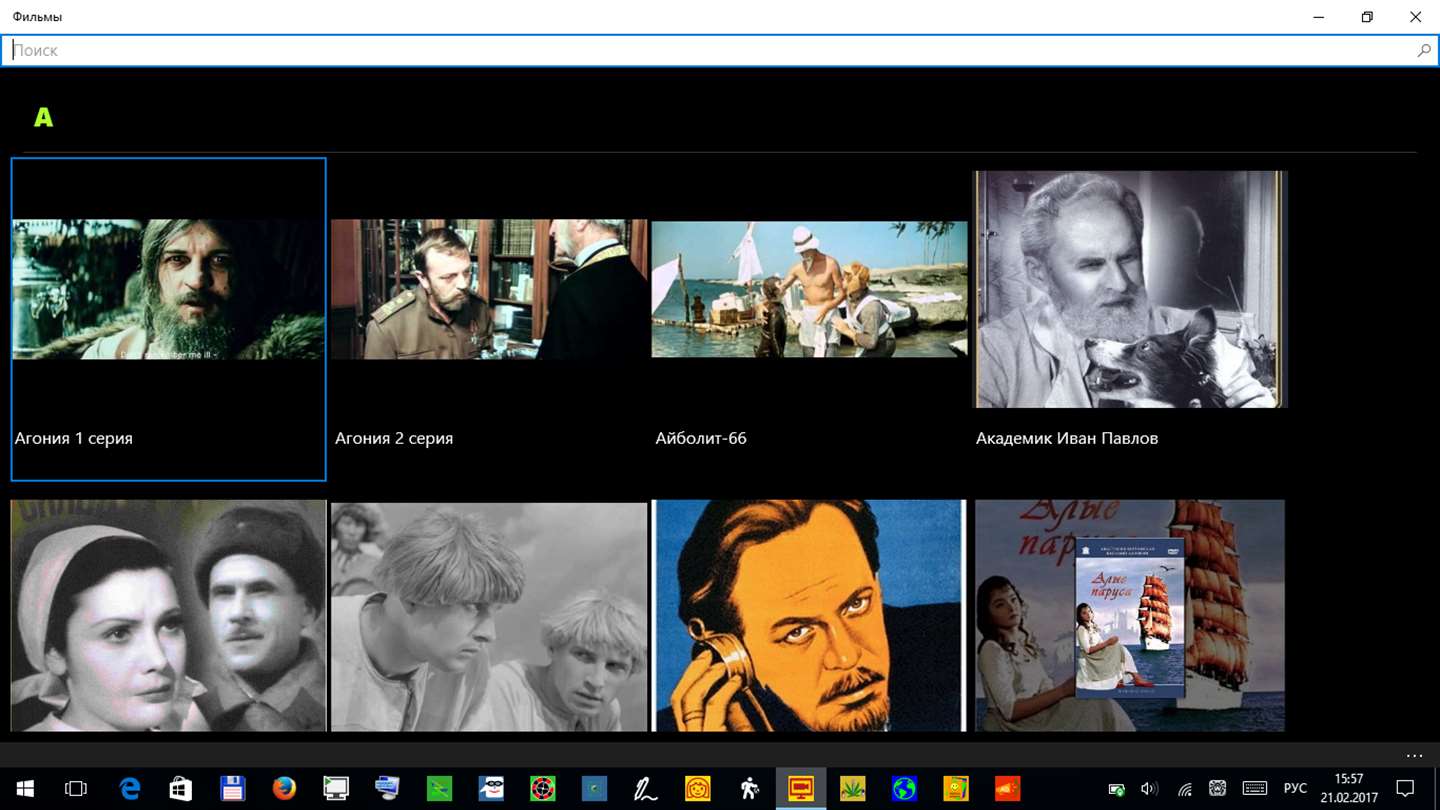Switch input language via РУС indicator

tap(1295, 789)
